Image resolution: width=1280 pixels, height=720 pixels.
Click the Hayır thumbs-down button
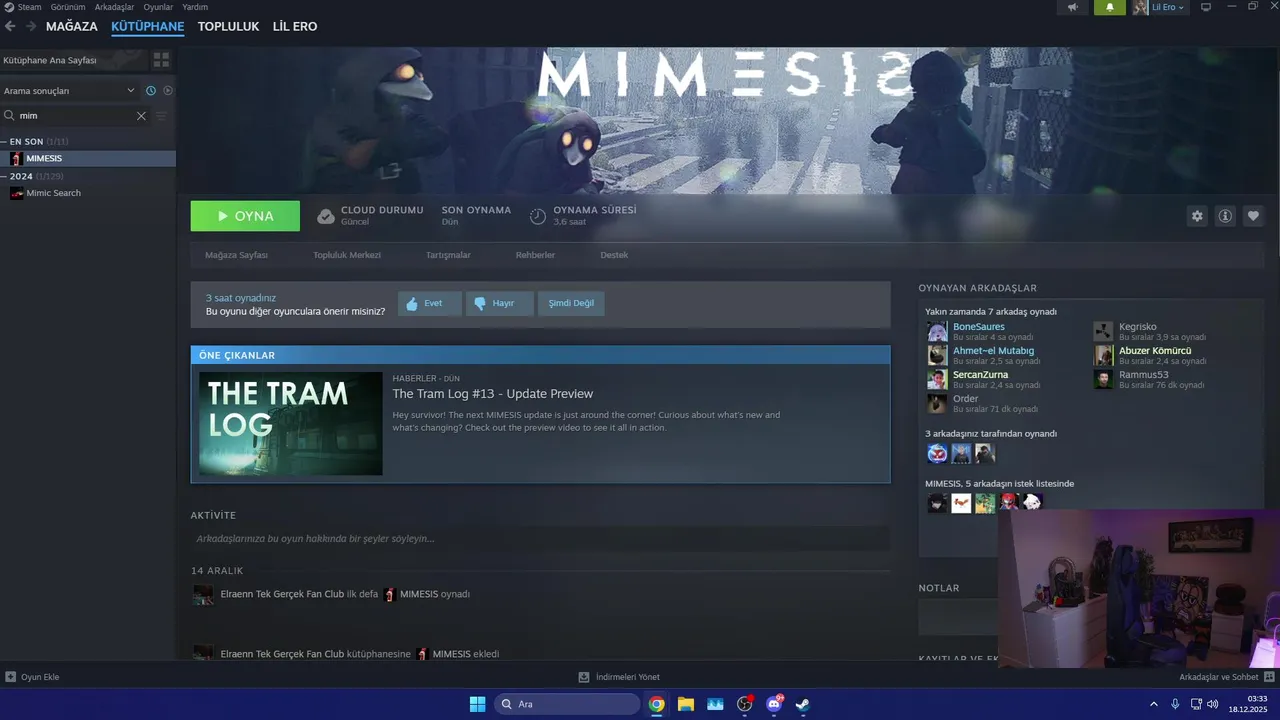pos(500,303)
